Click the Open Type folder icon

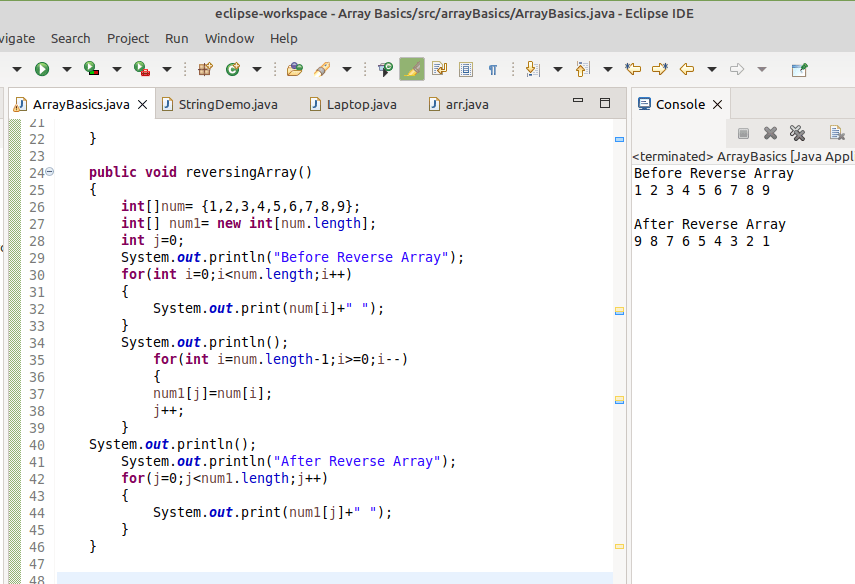294,69
